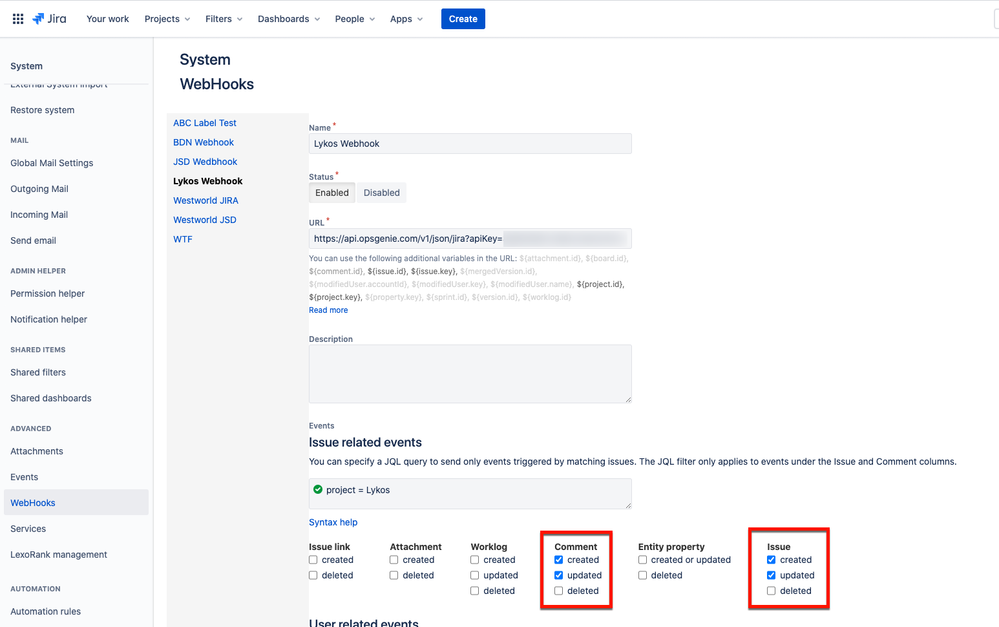Expand the Apps dropdown

406,19
